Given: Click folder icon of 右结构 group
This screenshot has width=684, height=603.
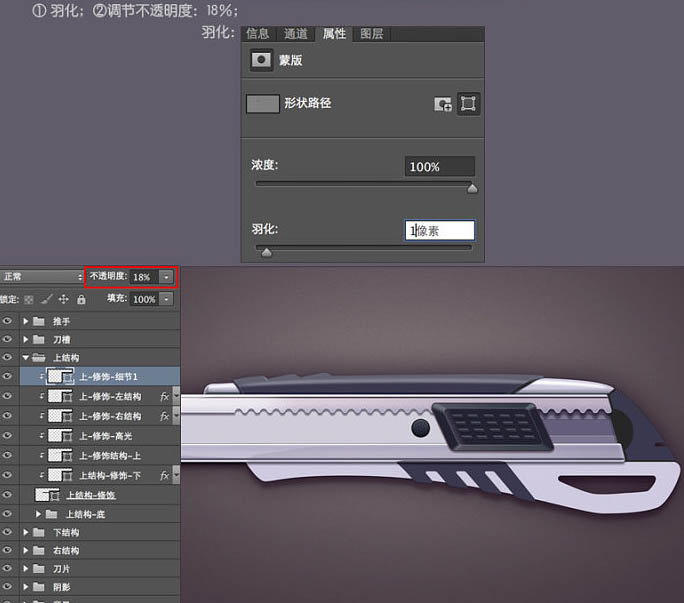Looking at the screenshot, I should (39, 551).
